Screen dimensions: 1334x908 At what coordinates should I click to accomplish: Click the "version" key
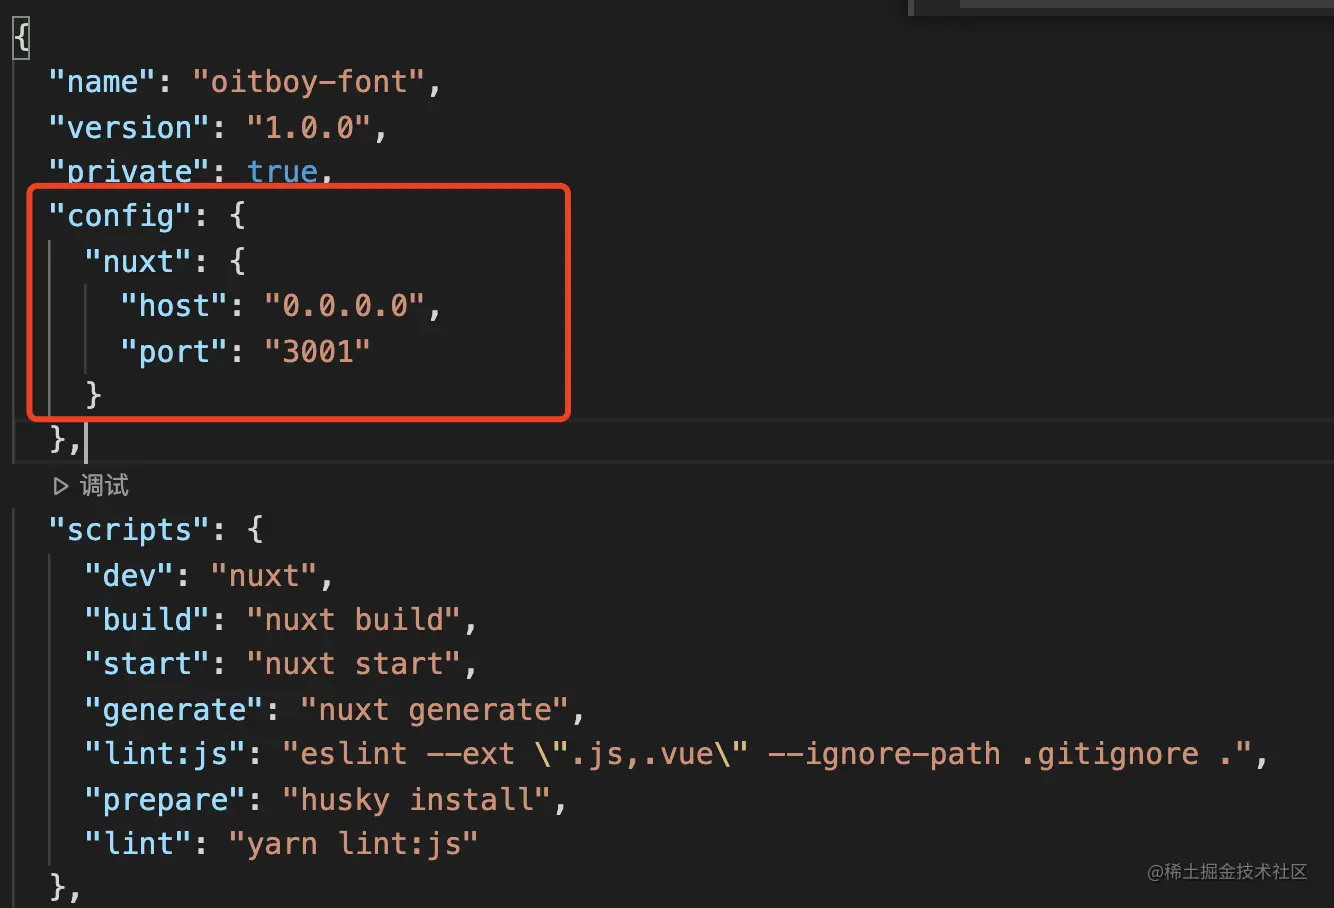(x=130, y=128)
